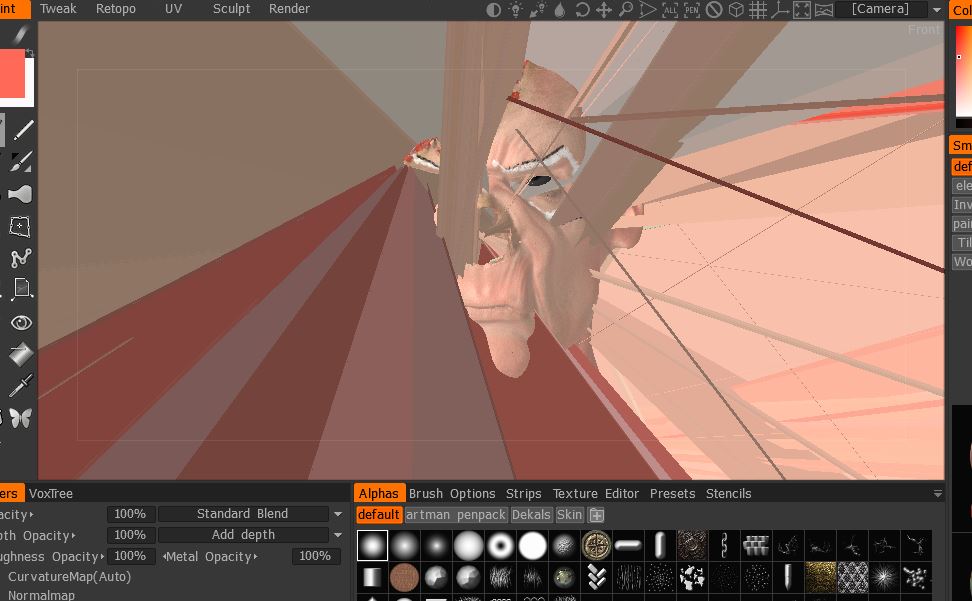Click the zoom magnifier icon
This screenshot has width=972, height=601.
(x=626, y=10)
